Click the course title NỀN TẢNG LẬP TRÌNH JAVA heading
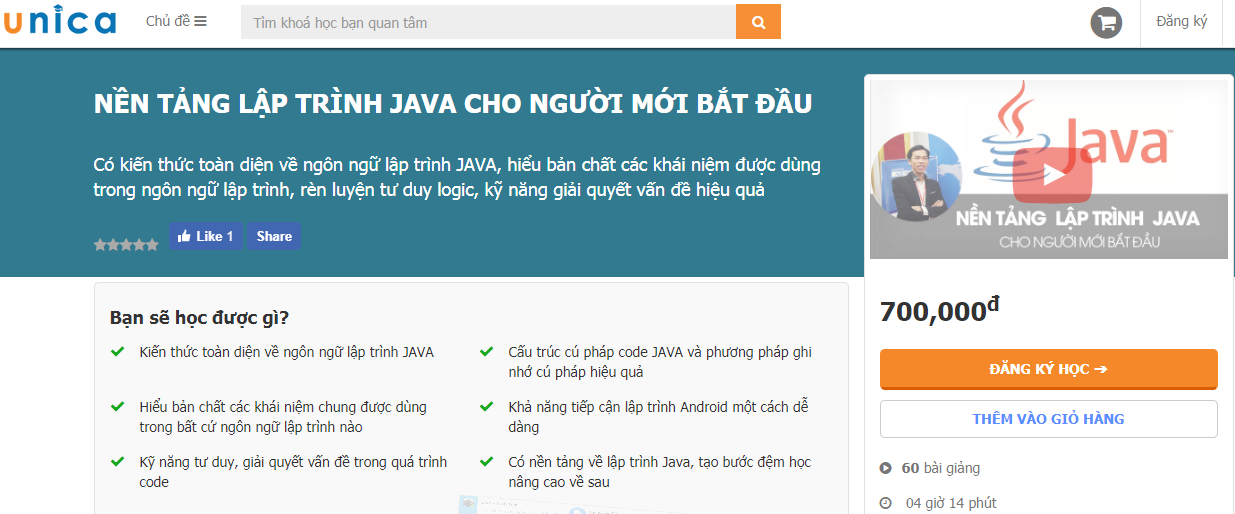Viewport: 1235px width, 514px height. (x=453, y=104)
